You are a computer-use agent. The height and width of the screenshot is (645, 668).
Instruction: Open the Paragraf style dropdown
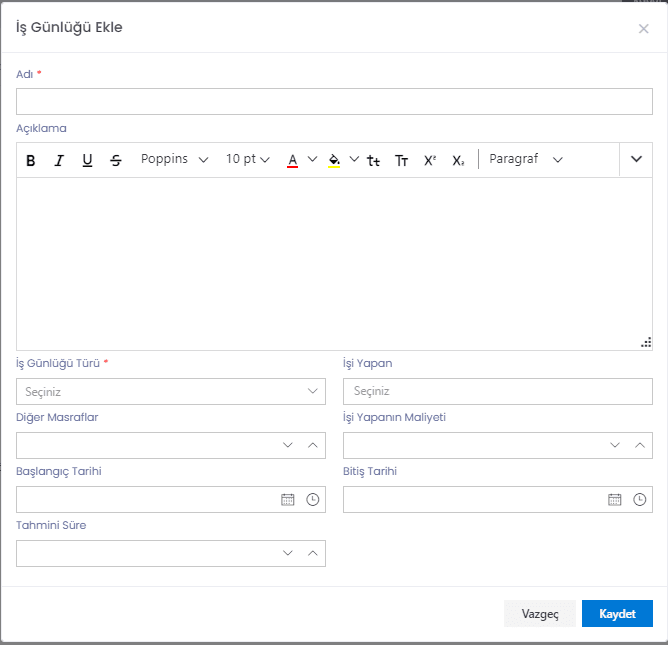pos(526,159)
